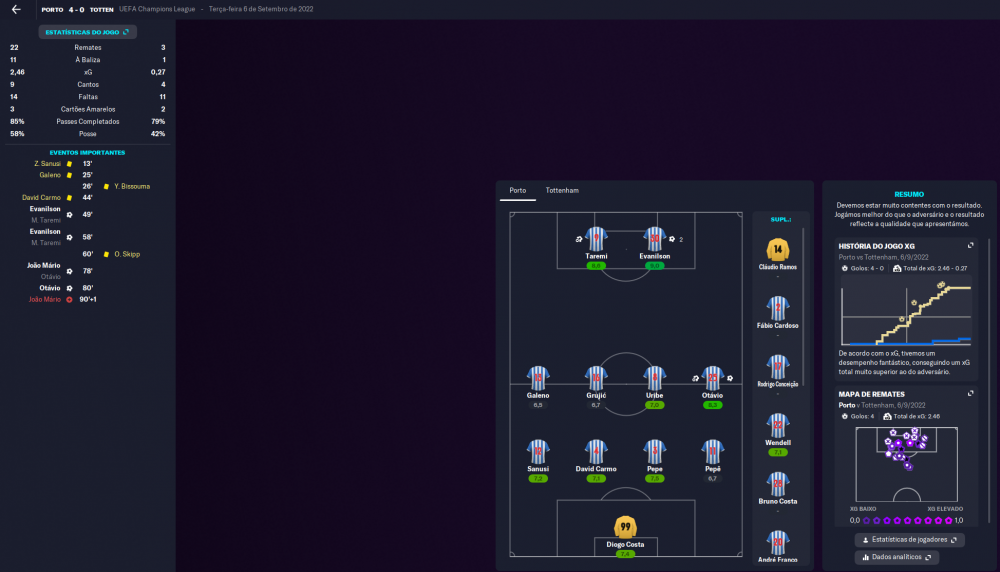Click the Posse statistics row
The width and height of the screenshot is (1000, 572).
pyautogui.click(x=87, y=134)
